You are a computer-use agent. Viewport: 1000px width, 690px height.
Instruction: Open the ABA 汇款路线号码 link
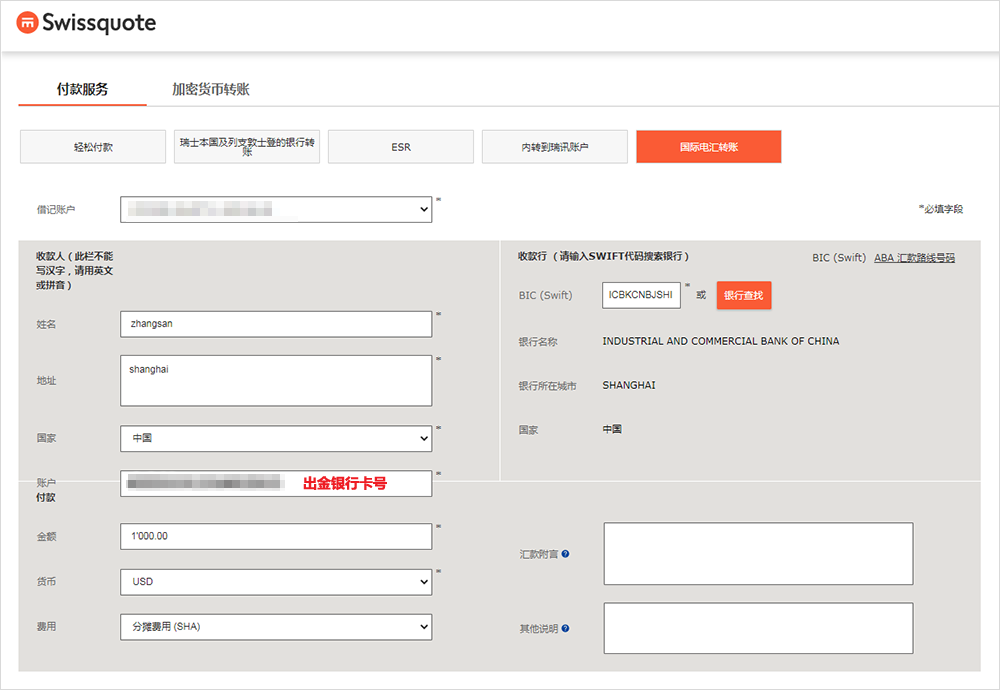[x=914, y=258]
